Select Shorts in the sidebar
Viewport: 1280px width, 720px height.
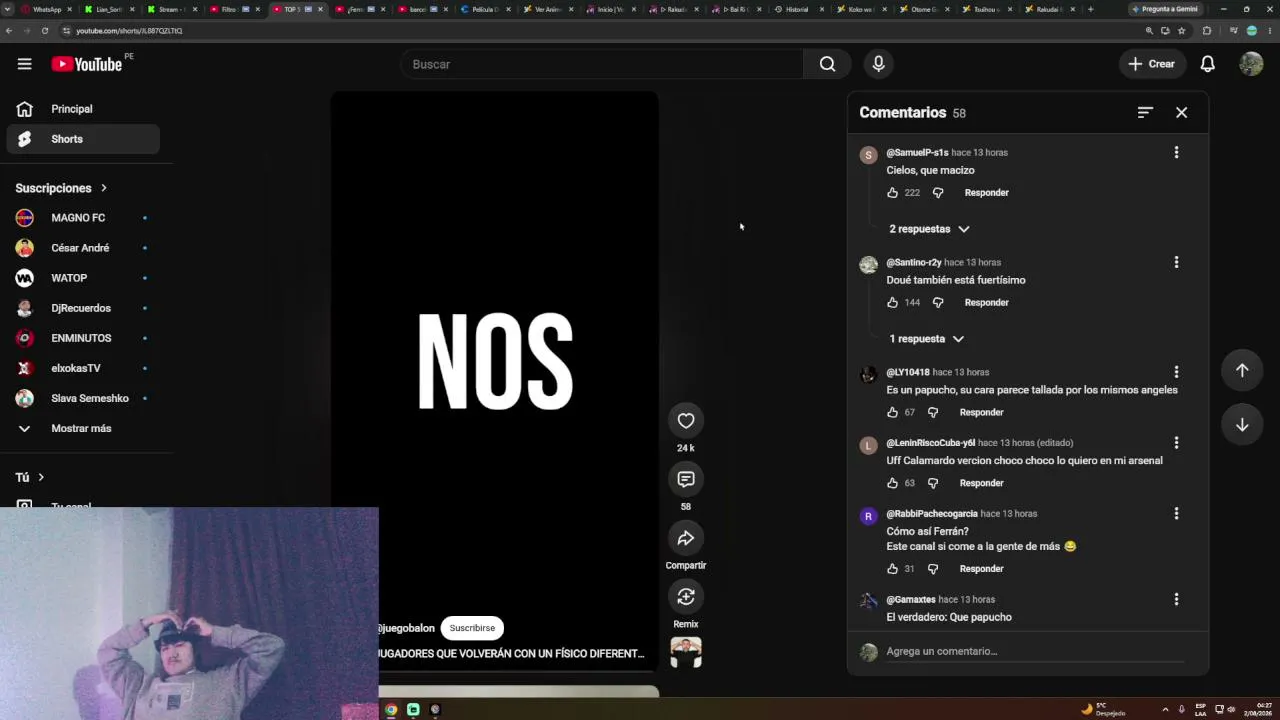coord(83,139)
